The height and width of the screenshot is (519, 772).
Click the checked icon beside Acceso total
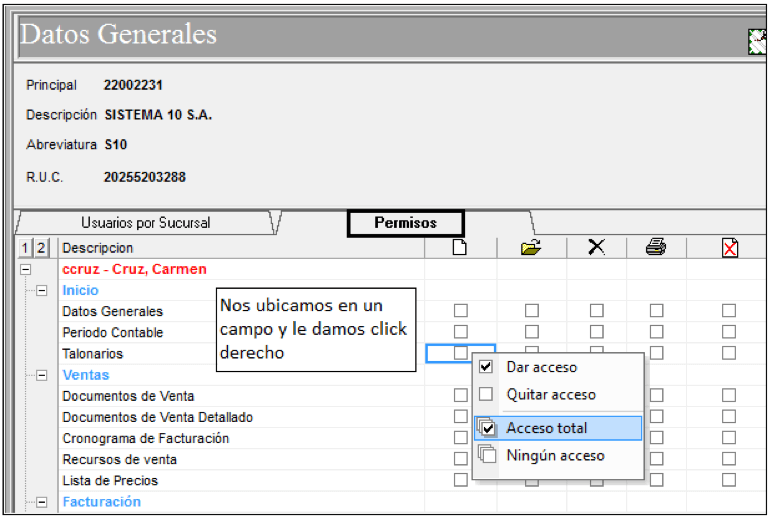pos(487,427)
